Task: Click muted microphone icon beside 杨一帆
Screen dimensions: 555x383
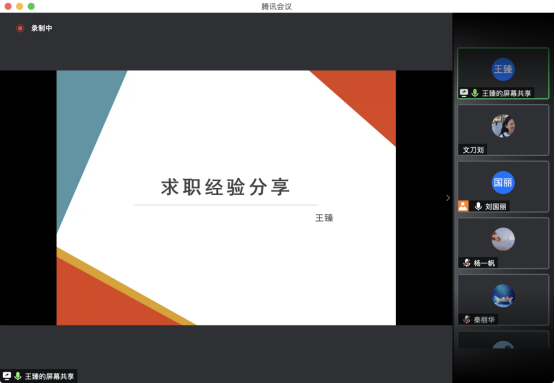Action: (467, 263)
